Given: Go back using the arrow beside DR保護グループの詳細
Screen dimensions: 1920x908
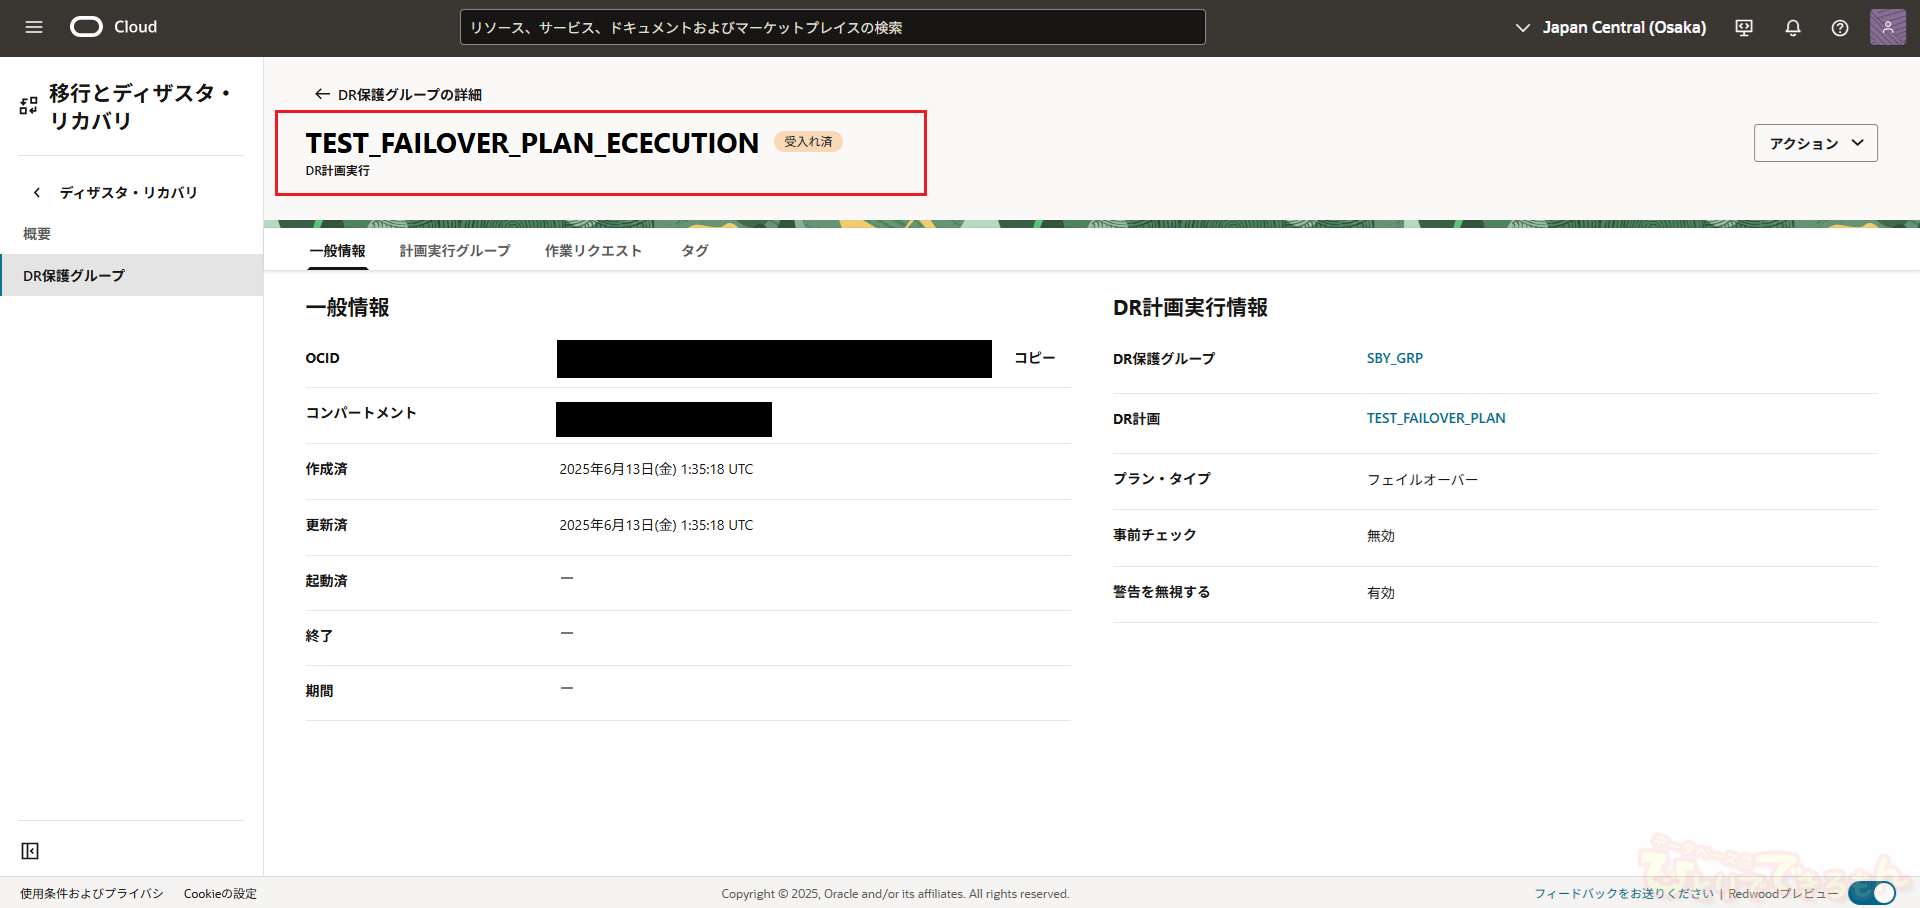Looking at the screenshot, I should click(322, 94).
